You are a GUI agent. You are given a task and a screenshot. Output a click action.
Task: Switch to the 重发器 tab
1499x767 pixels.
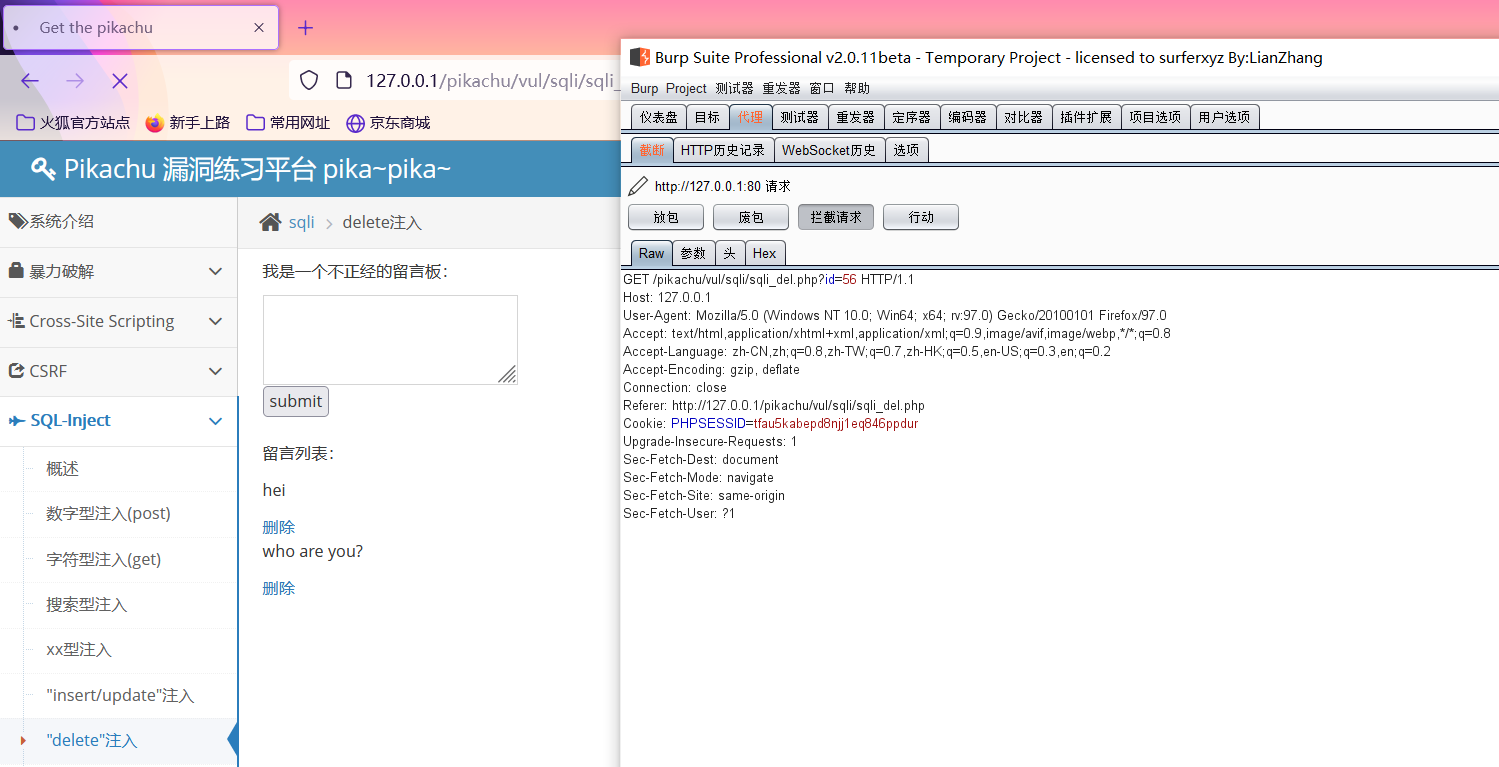[856, 117]
